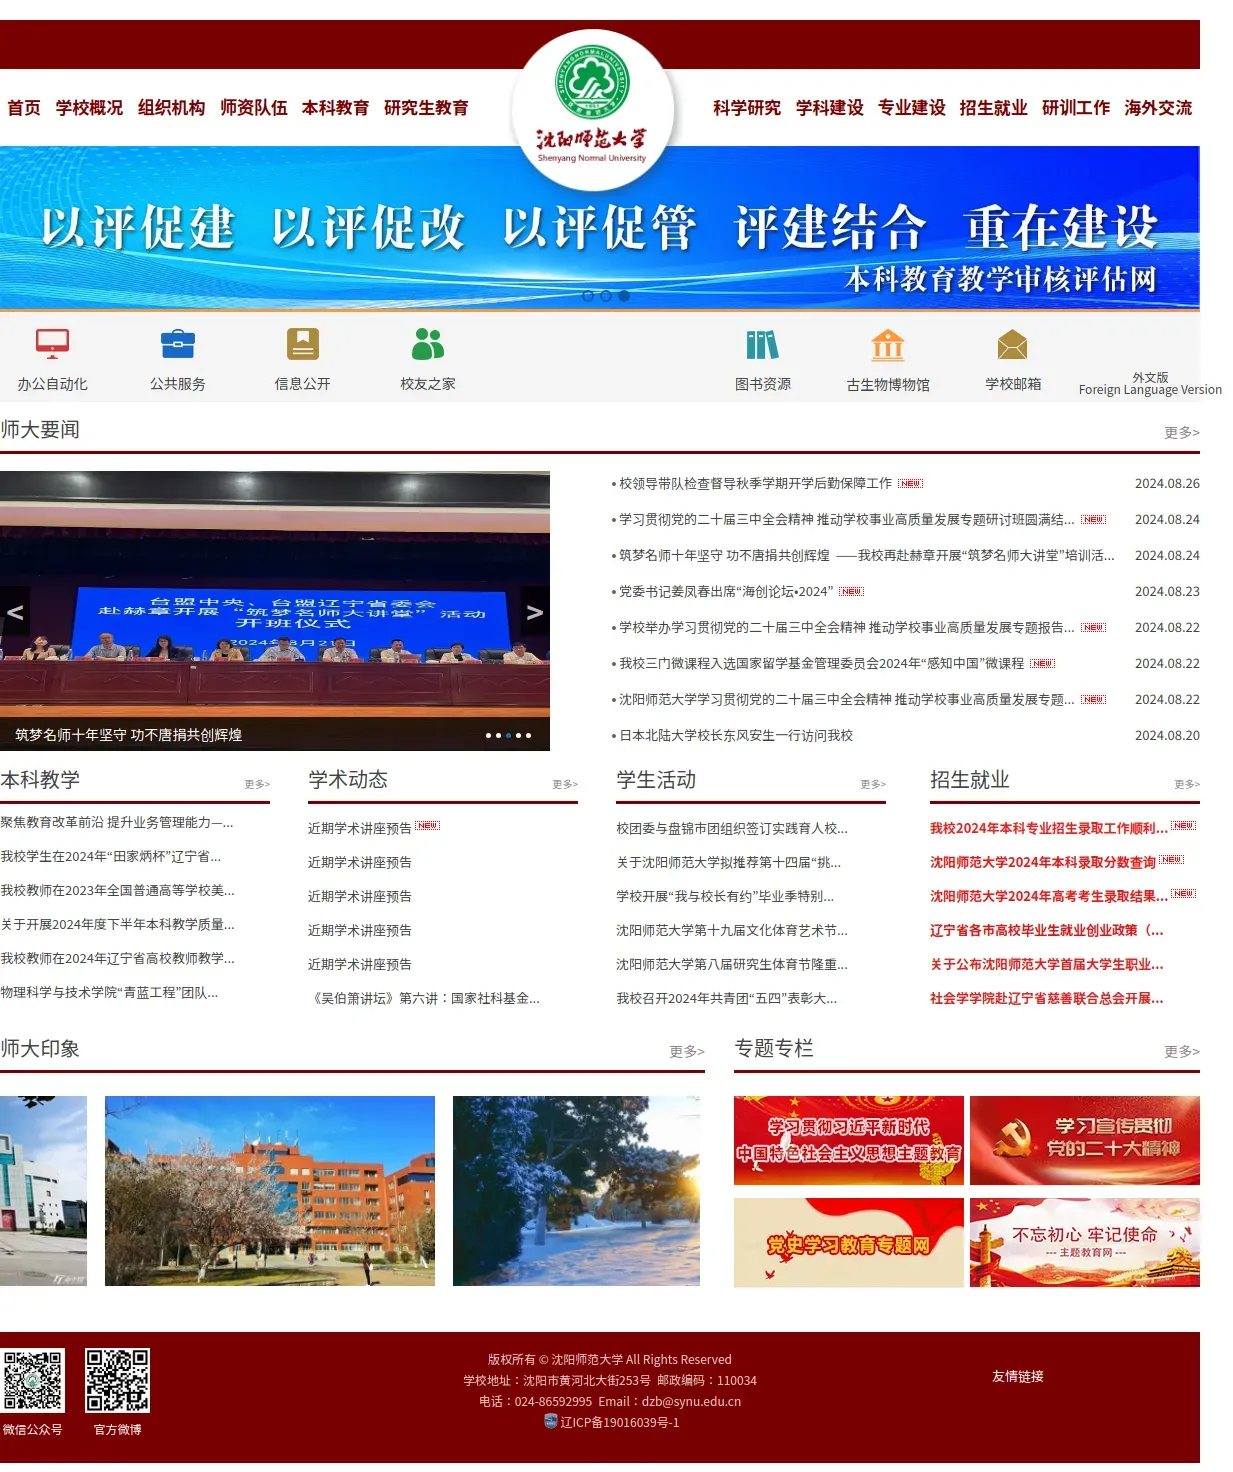Screen dimensions: 1233x1472
Task: Open 研究生教育 navigation menu
Action: coord(426,108)
